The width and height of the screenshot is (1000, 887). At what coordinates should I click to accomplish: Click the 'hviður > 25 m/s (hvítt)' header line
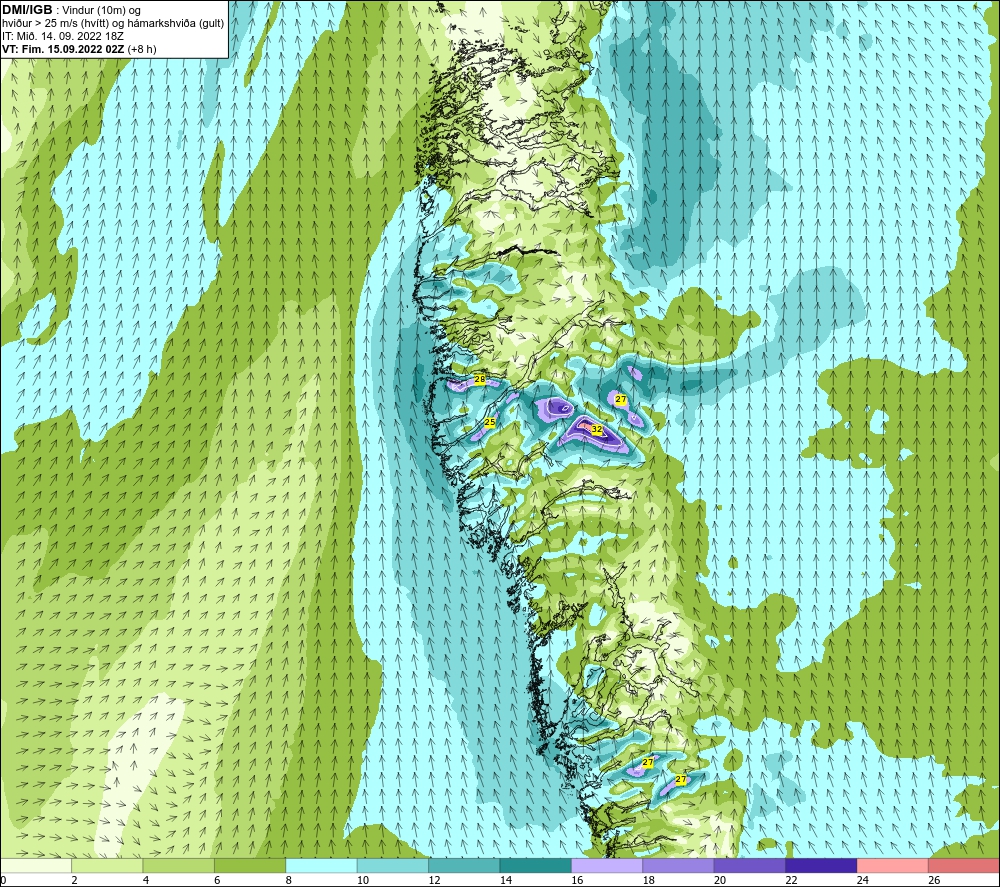113,24
